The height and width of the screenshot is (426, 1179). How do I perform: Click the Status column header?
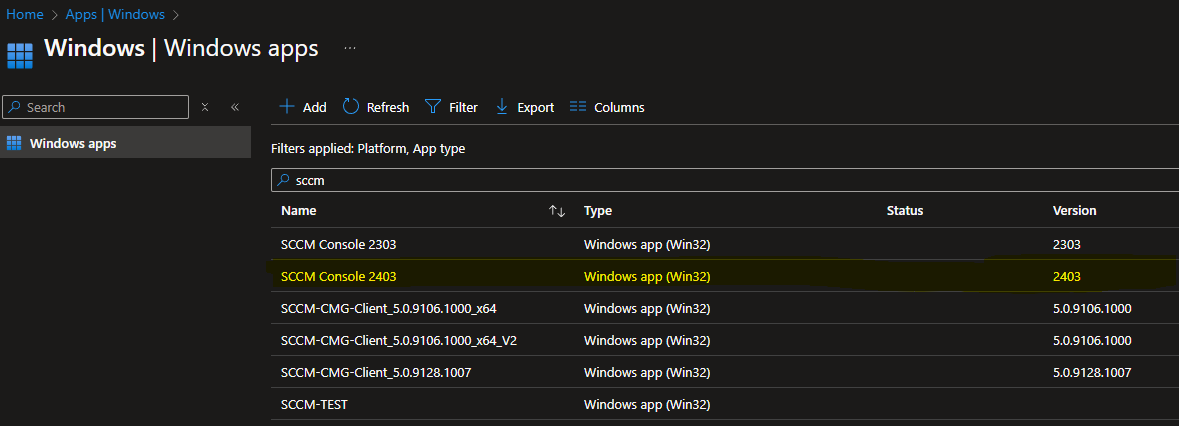tap(905, 211)
